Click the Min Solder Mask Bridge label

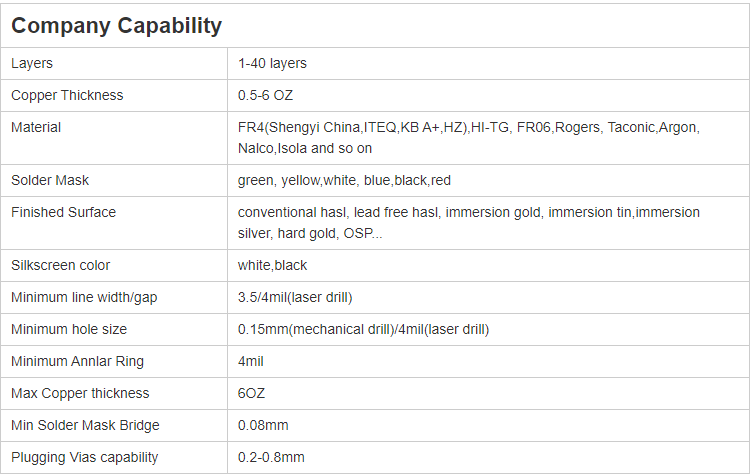85,425
